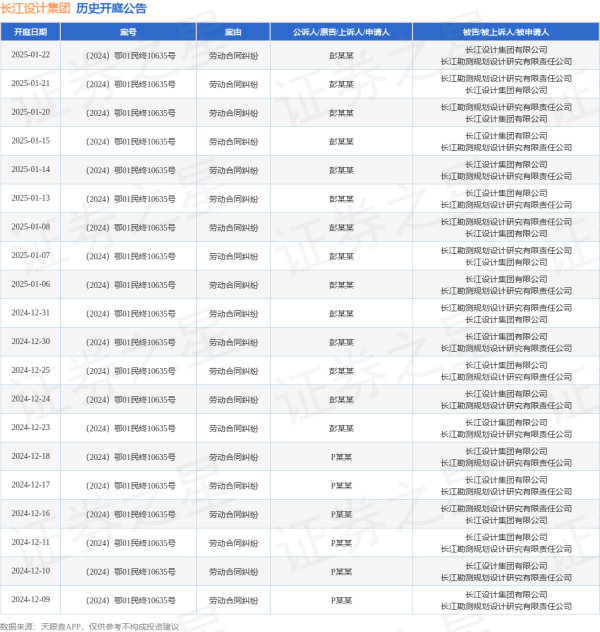Screen dimensions: 600x632
Task: Choose the date 2024-12-16
Action: point(31,514)
